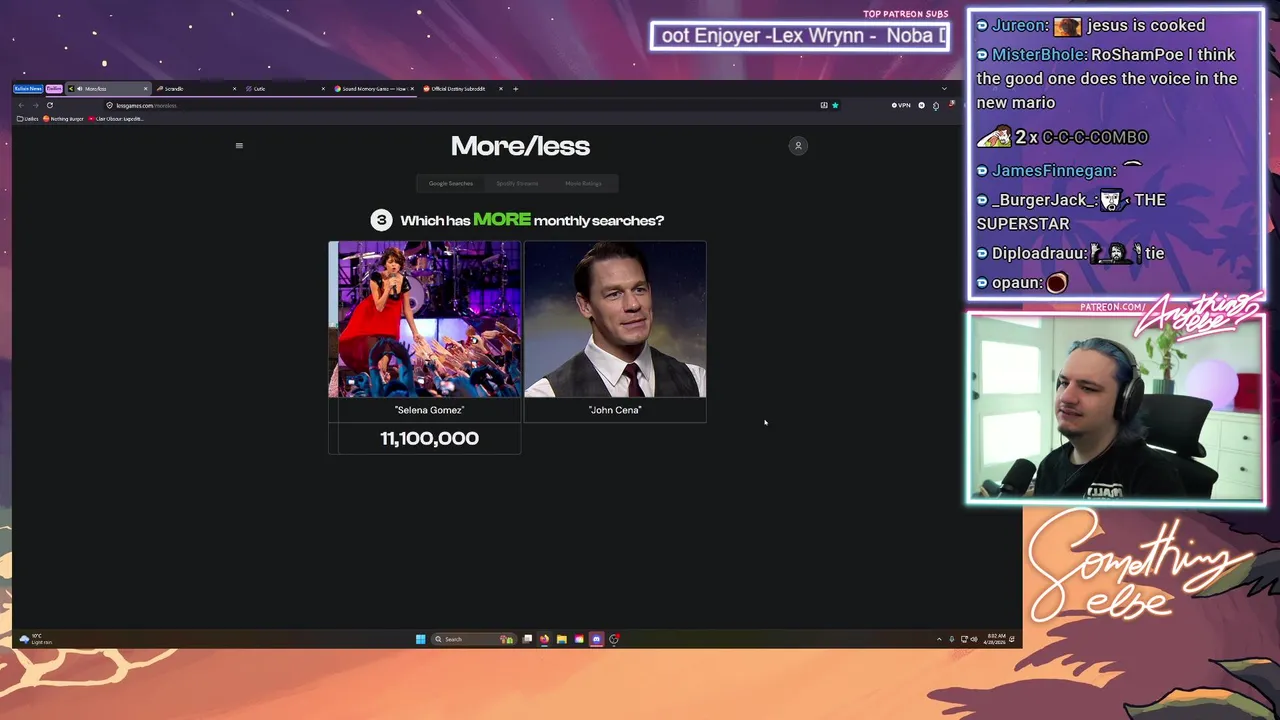Image resolution: width=1280 pixels, height=720 pixels.
Task: Click the Dailies pinned tab group
Action: point(54,89)
